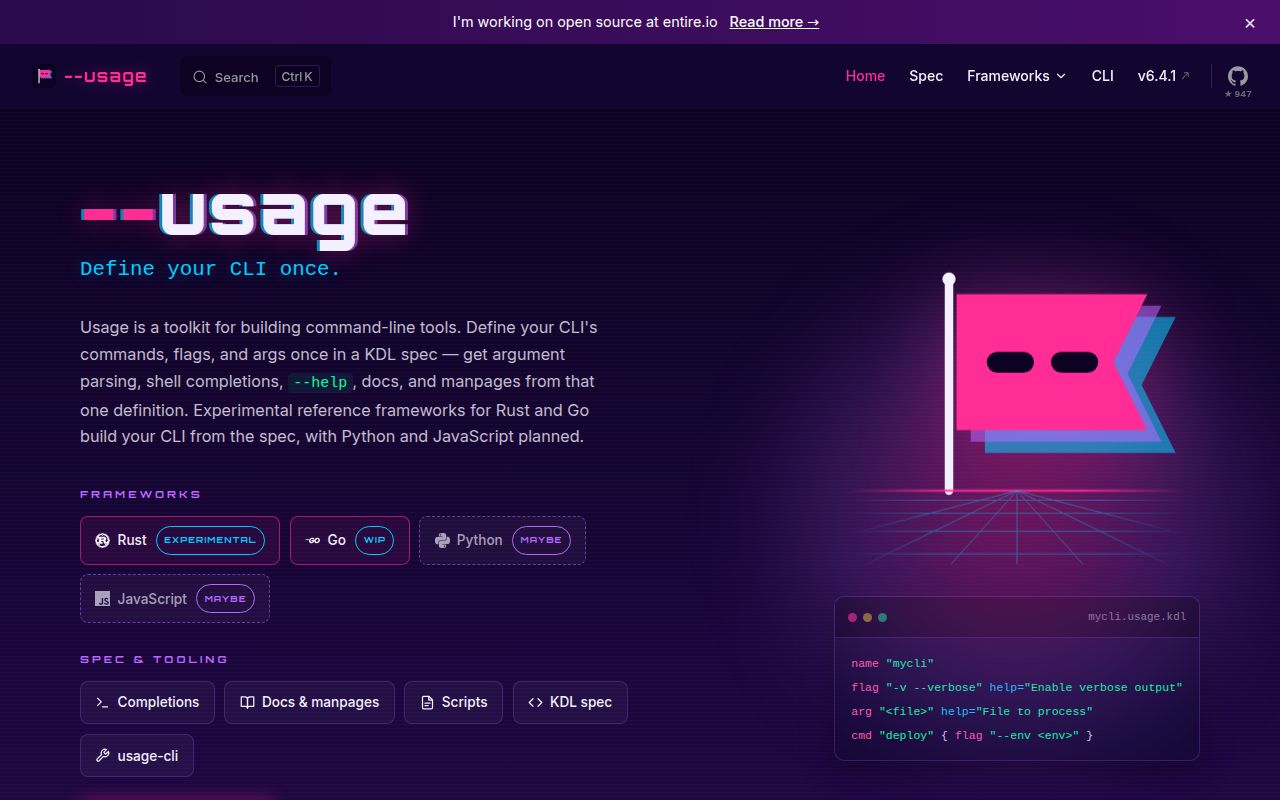Click the Ctrl K shortcut badge
The image size is (1280, 800).
coord(296,77)
